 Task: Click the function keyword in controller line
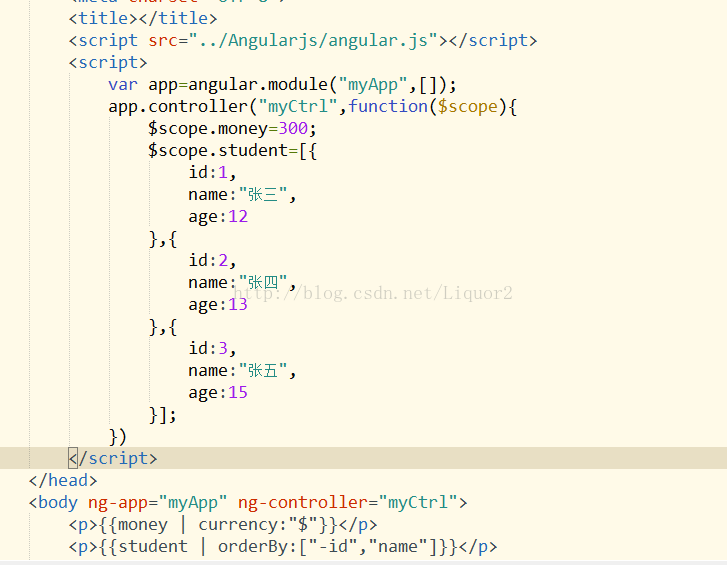[388, 107]
